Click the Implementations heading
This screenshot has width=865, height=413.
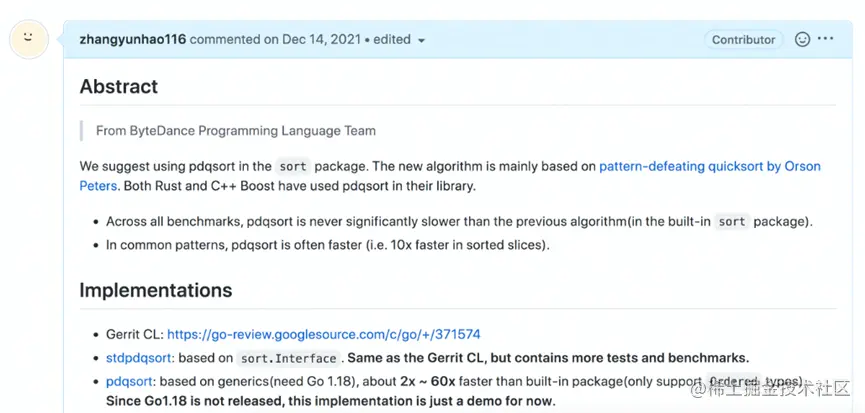click(155, 291)
